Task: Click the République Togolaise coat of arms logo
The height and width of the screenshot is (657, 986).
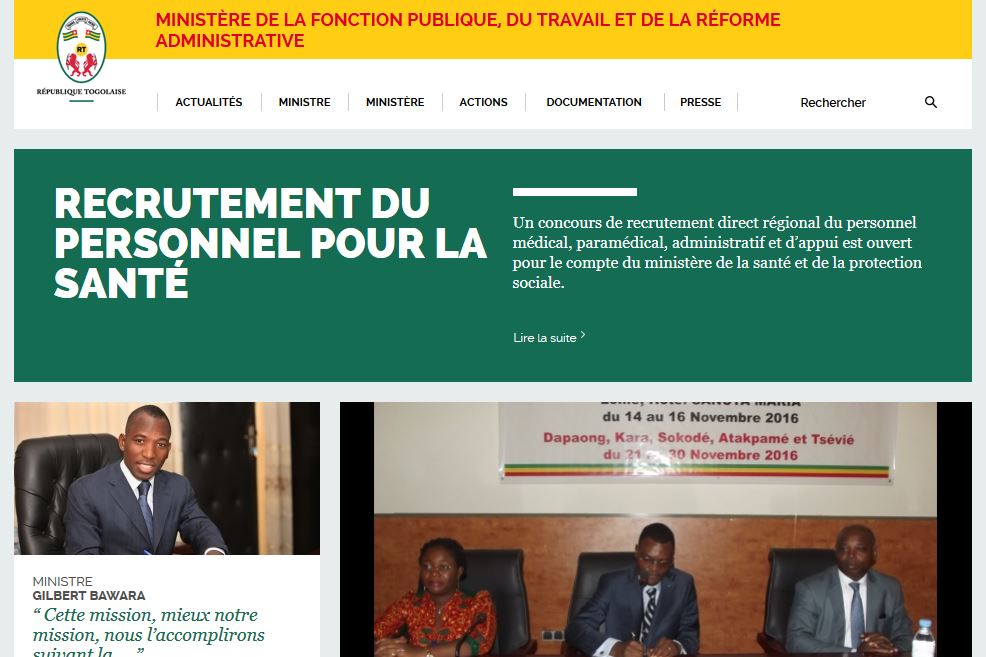Action: [x=81, y=47]
